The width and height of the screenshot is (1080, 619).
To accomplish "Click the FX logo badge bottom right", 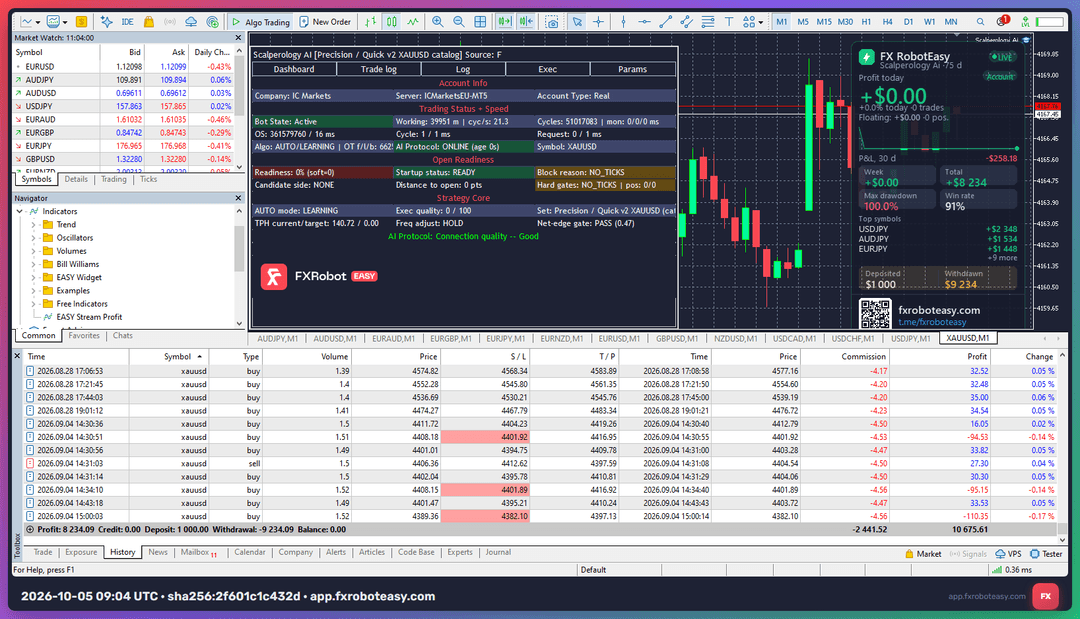I will pyautogui.click(x=1046, y=596).
